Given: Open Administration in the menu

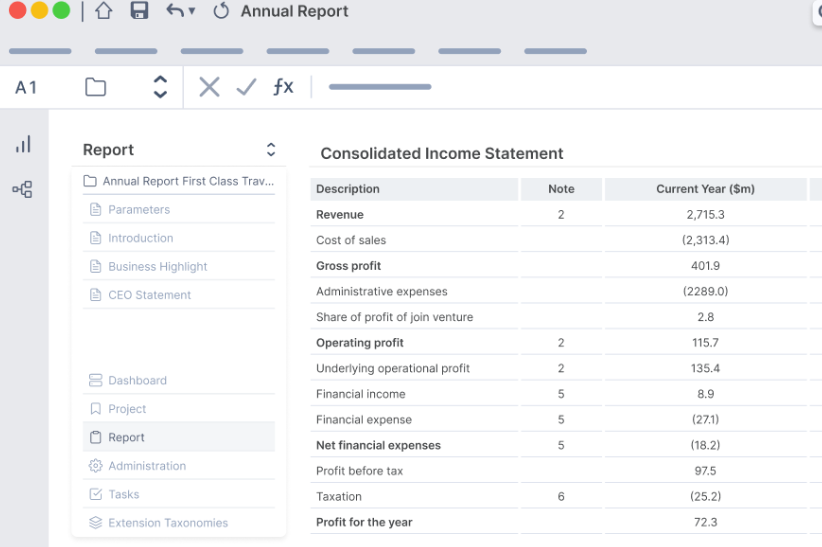Looking at the screenshot, I should coord(179,466).
